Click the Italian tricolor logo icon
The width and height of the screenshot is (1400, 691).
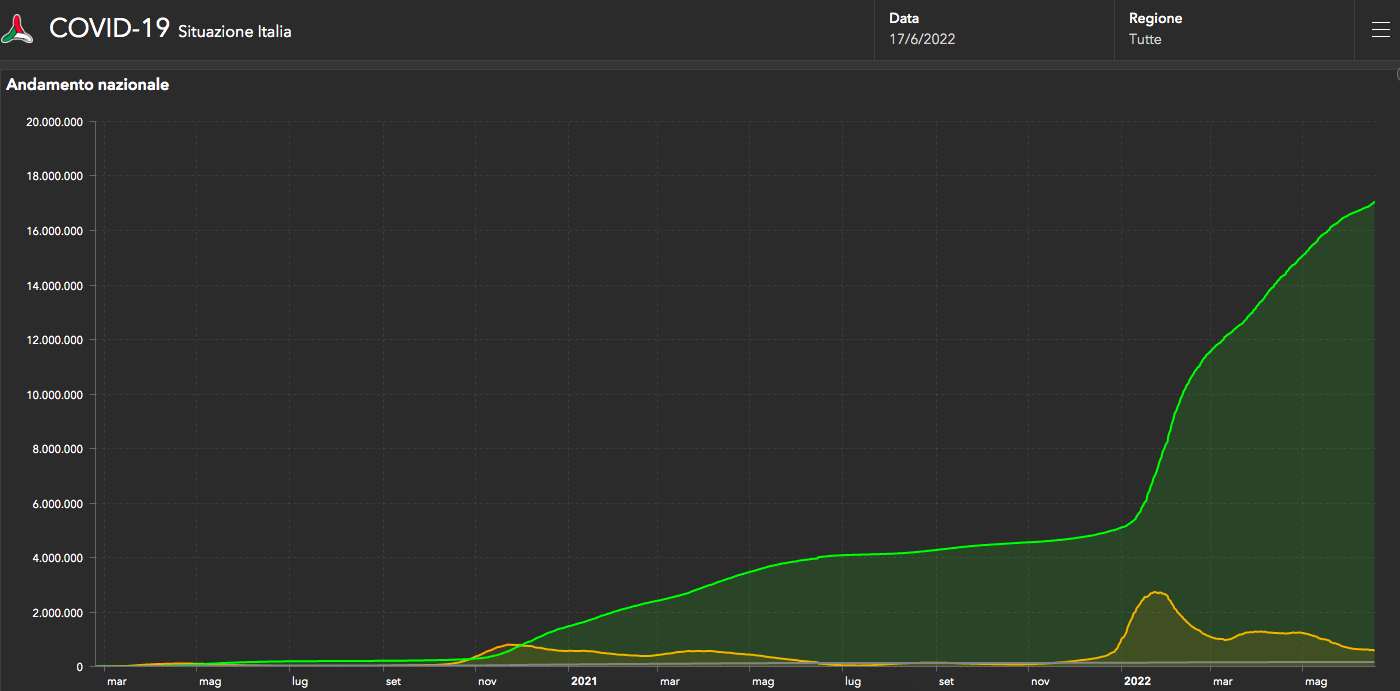pyautogui.click(x=17, y=29)
